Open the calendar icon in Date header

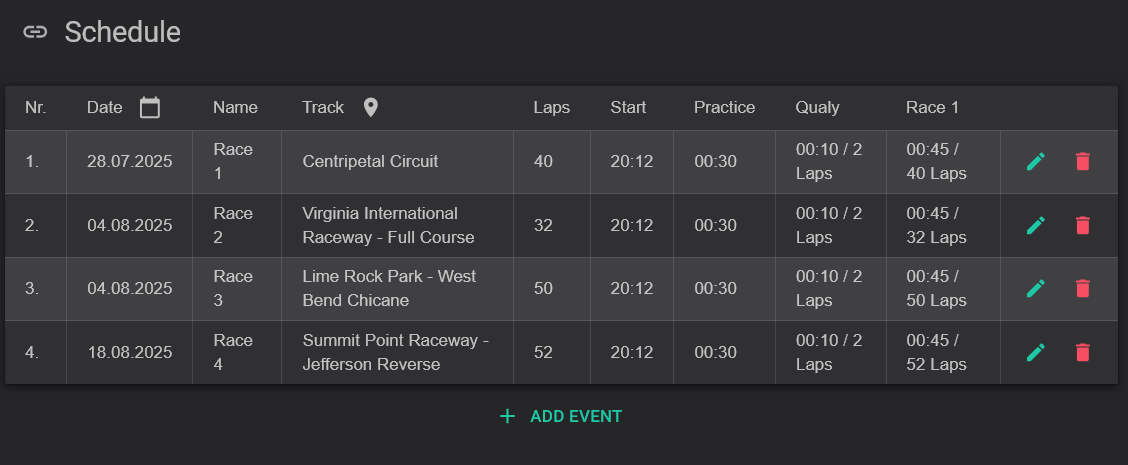pyautogui.click(x=150, y=107)
